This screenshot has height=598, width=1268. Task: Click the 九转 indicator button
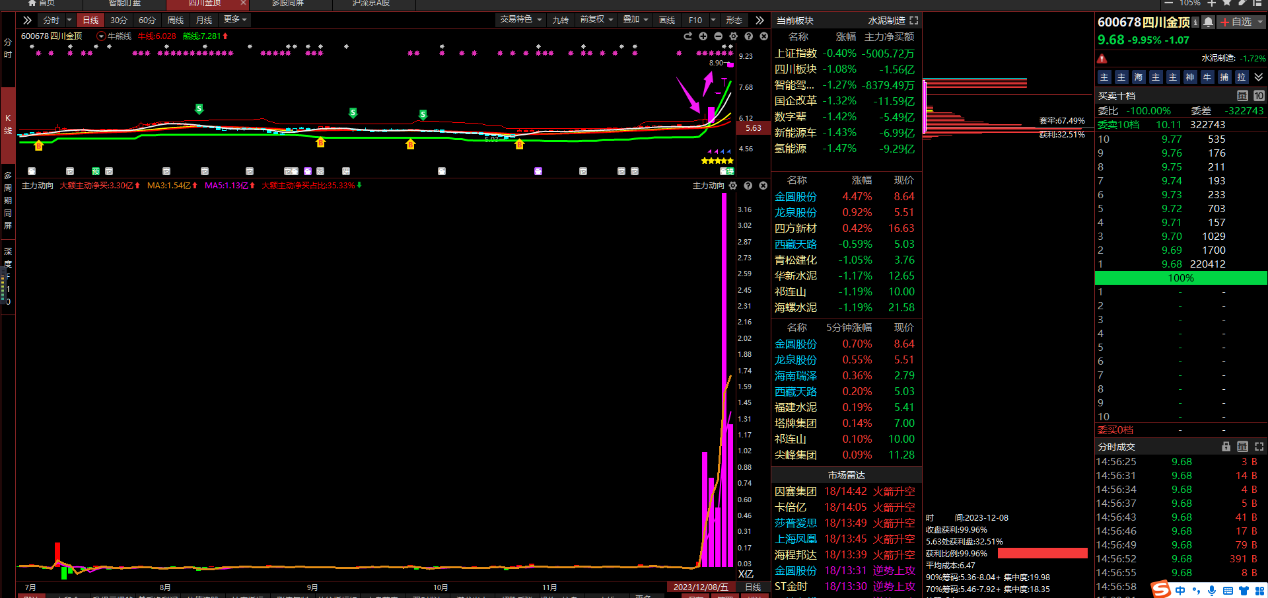click(x=560, y=20)
